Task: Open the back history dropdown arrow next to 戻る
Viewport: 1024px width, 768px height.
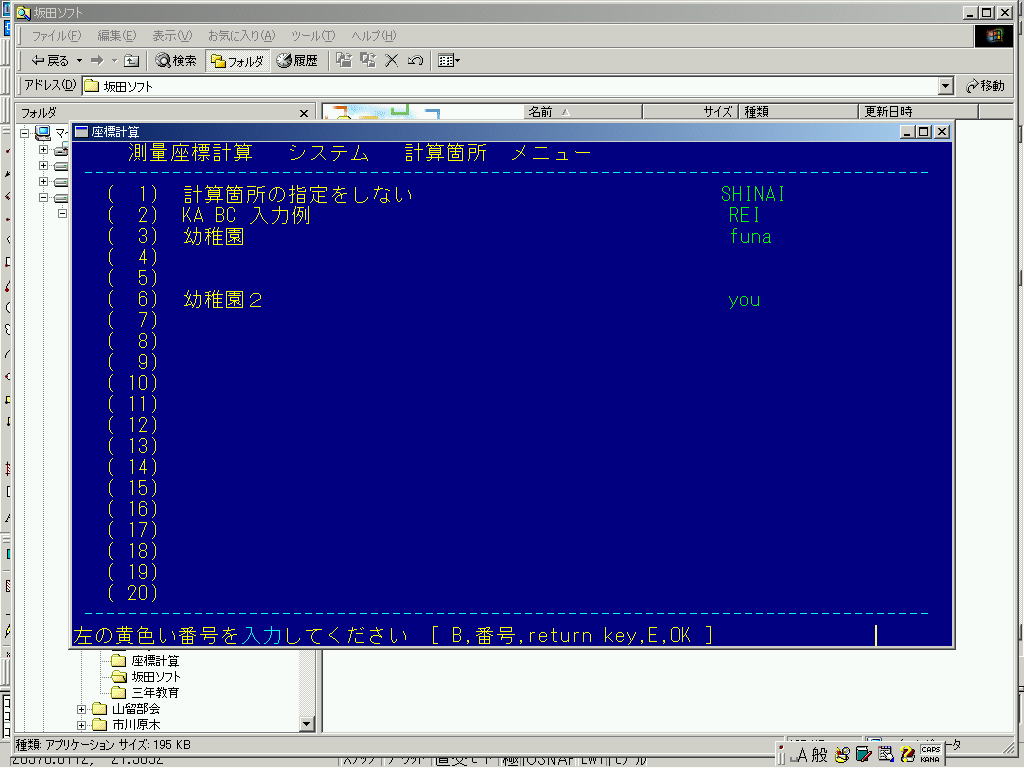Action: 79,61
